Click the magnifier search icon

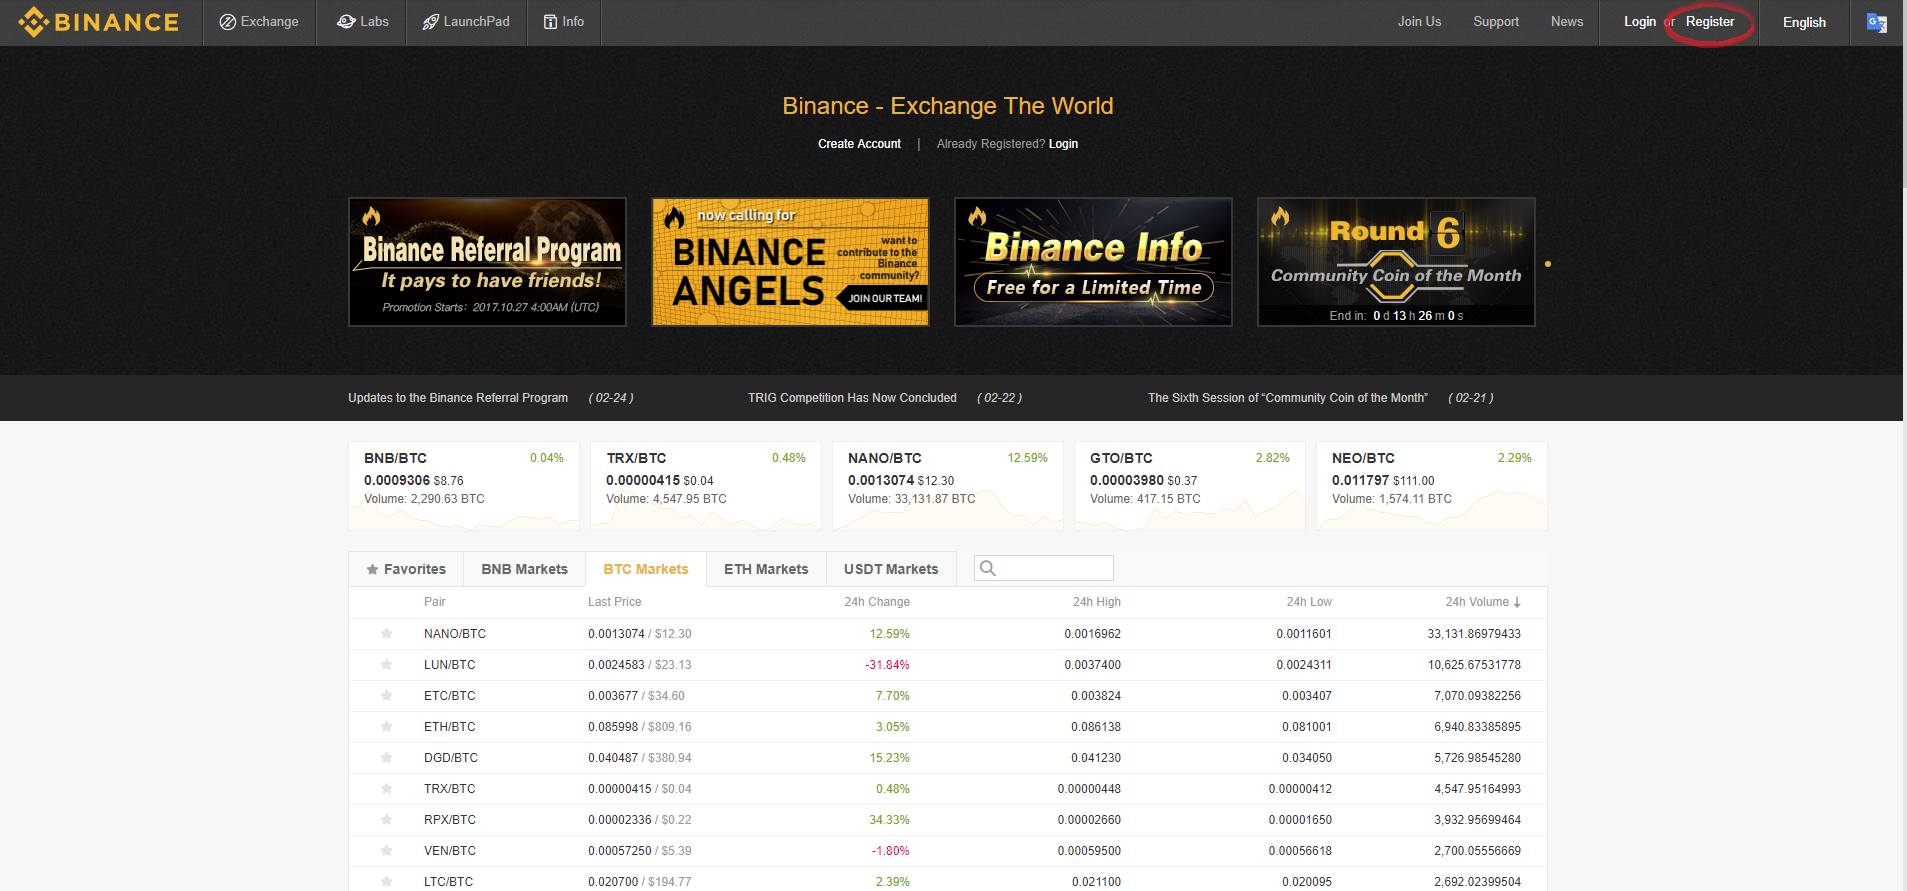click(x=988, y=568)
